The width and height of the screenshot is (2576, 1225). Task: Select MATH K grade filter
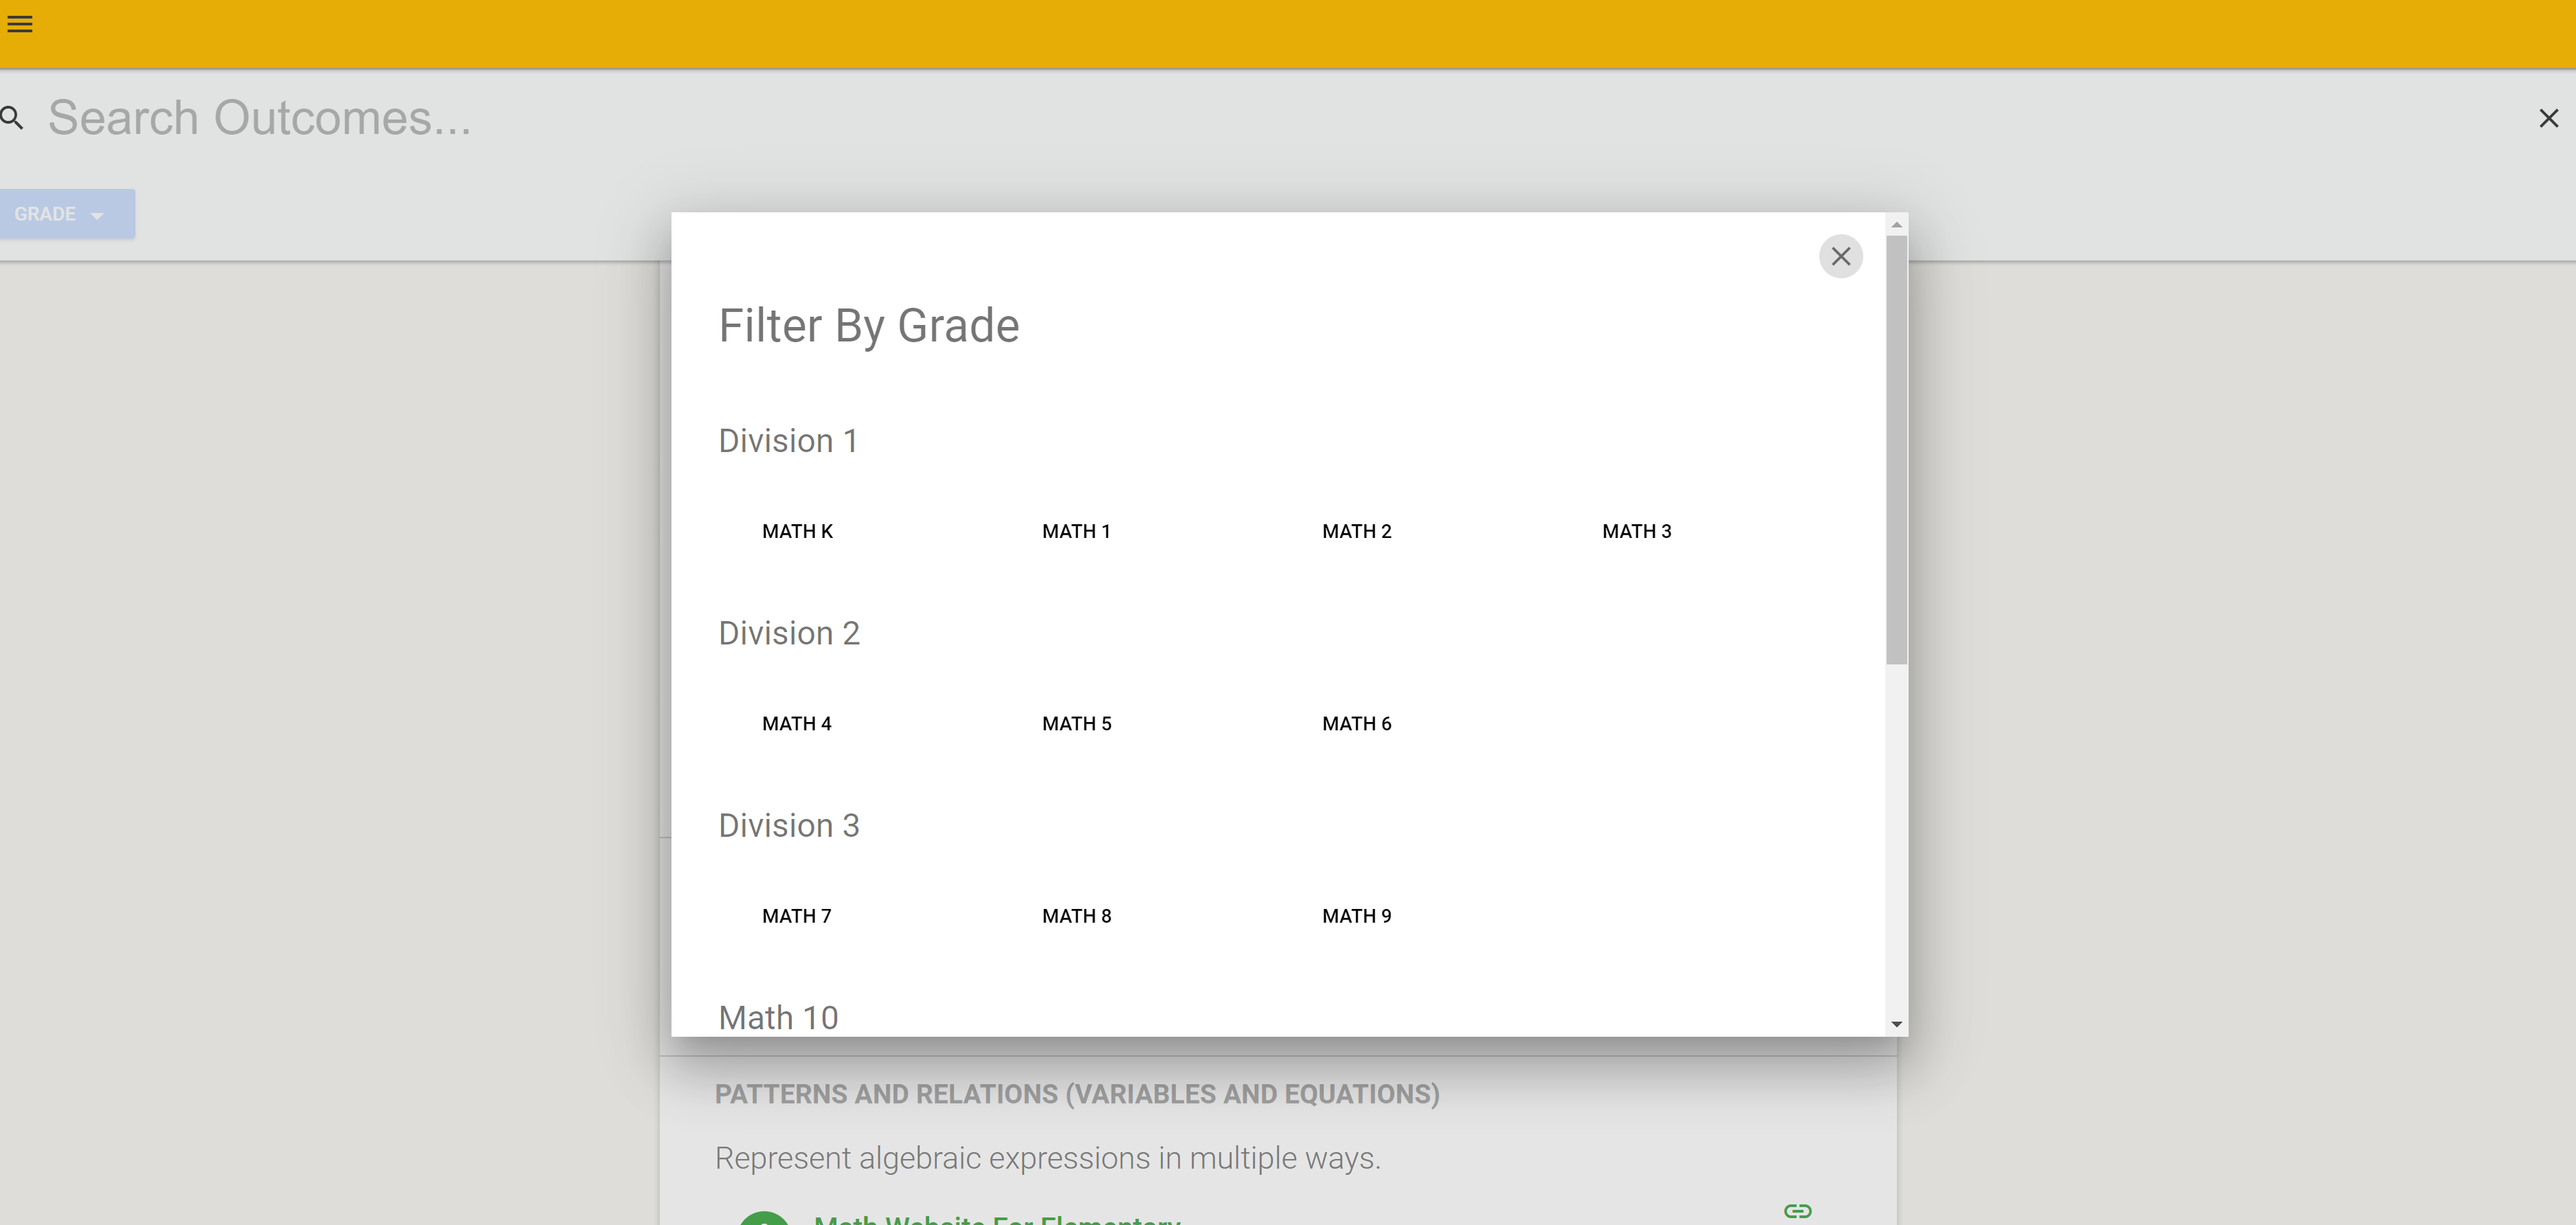click(x=797, y=531)
